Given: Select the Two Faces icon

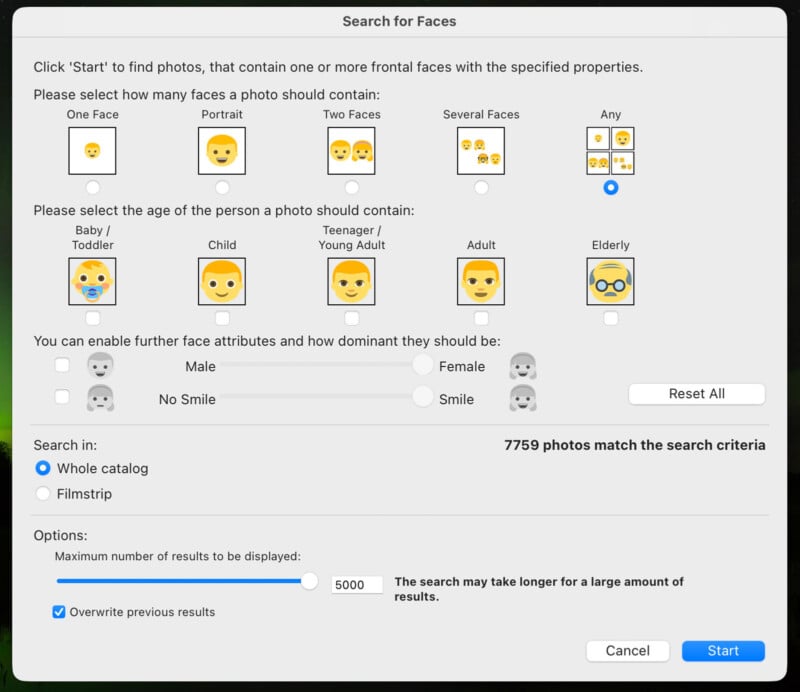Looking at the screenshot, I should (351, 150).
